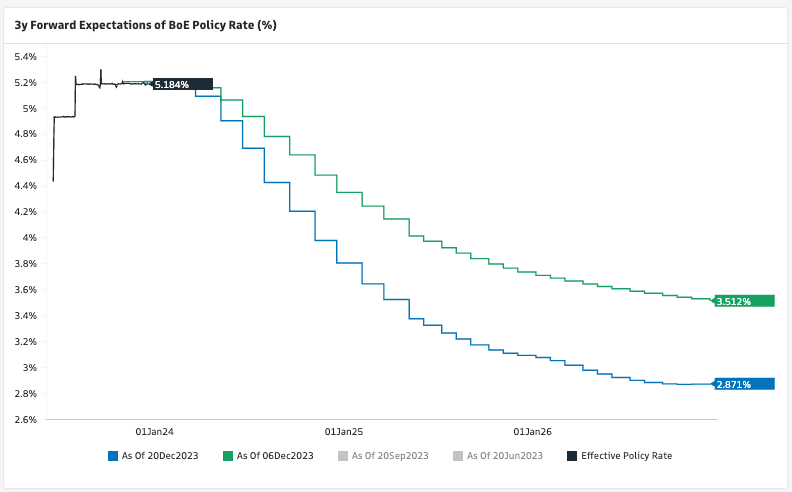Click the blue swatch for As Of 20Dec2023
This screenshot has width=792, height=492.
point(113,456)
